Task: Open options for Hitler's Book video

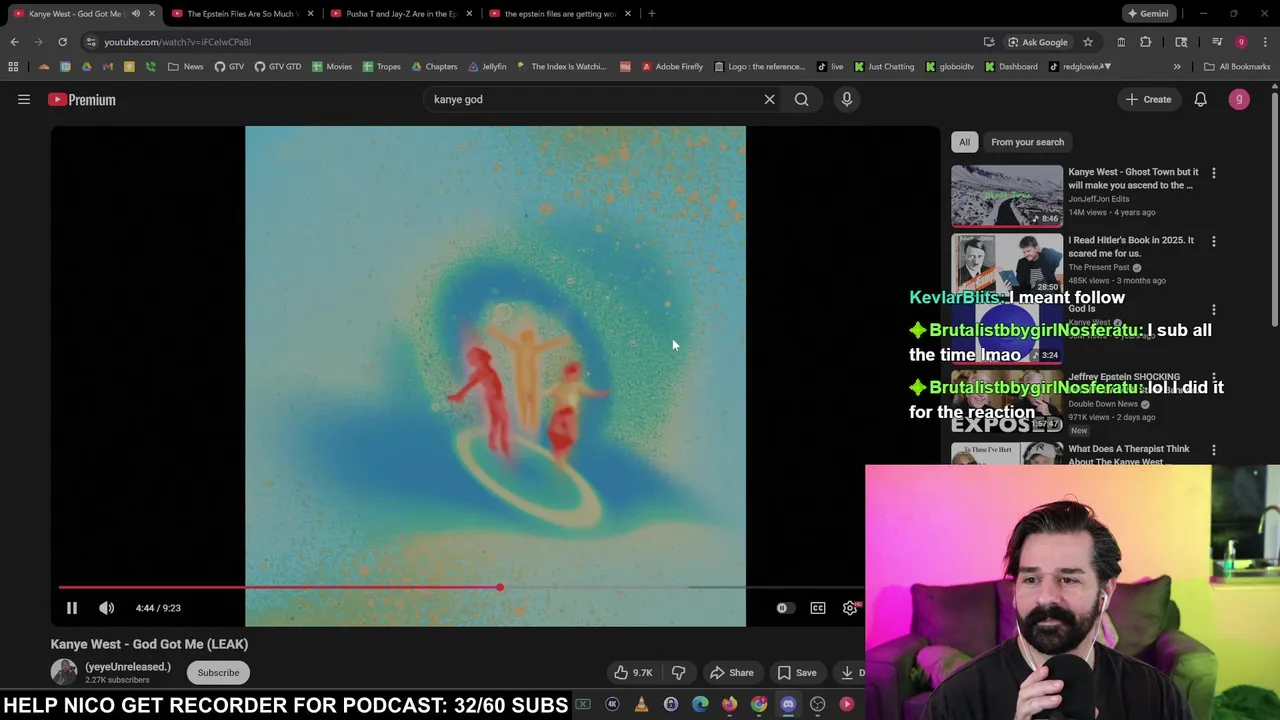Action: click(x=1214, y=241)
